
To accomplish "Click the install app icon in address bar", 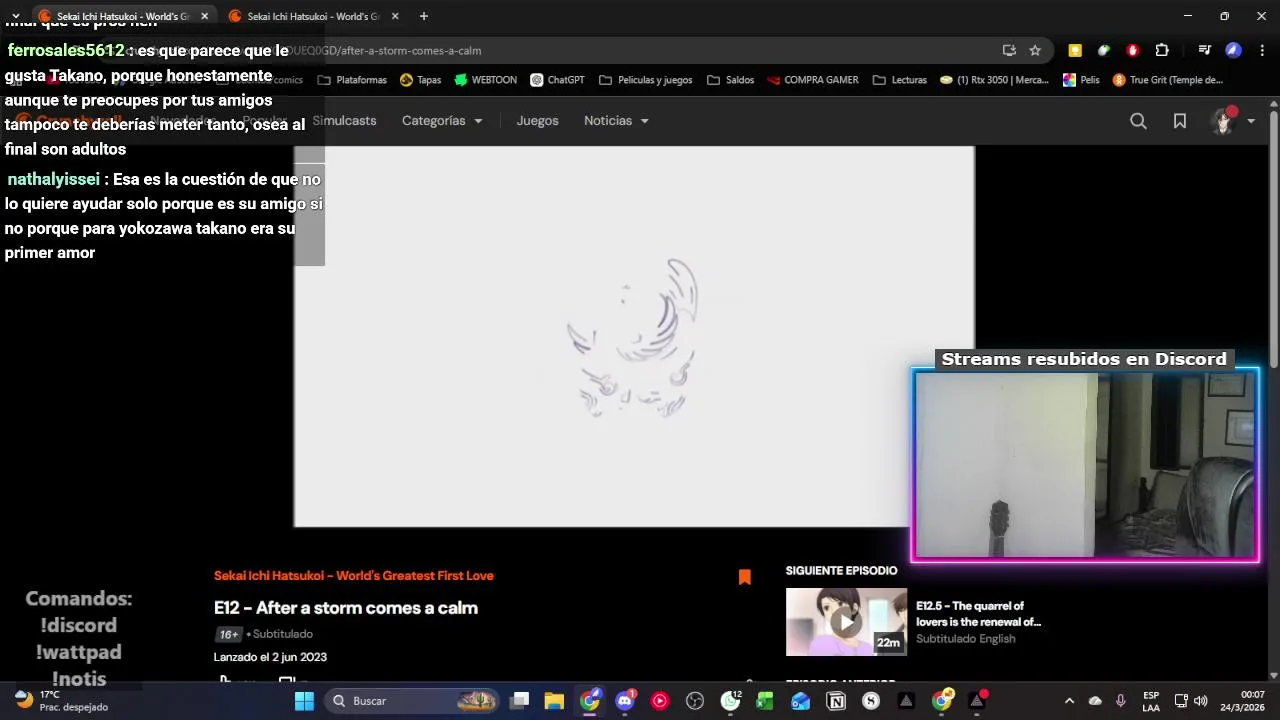I will [1009, 50].
